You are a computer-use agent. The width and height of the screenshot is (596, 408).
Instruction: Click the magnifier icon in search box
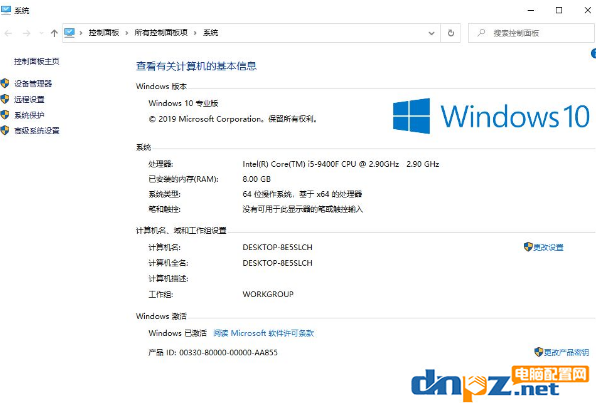(x=481, y=33)
